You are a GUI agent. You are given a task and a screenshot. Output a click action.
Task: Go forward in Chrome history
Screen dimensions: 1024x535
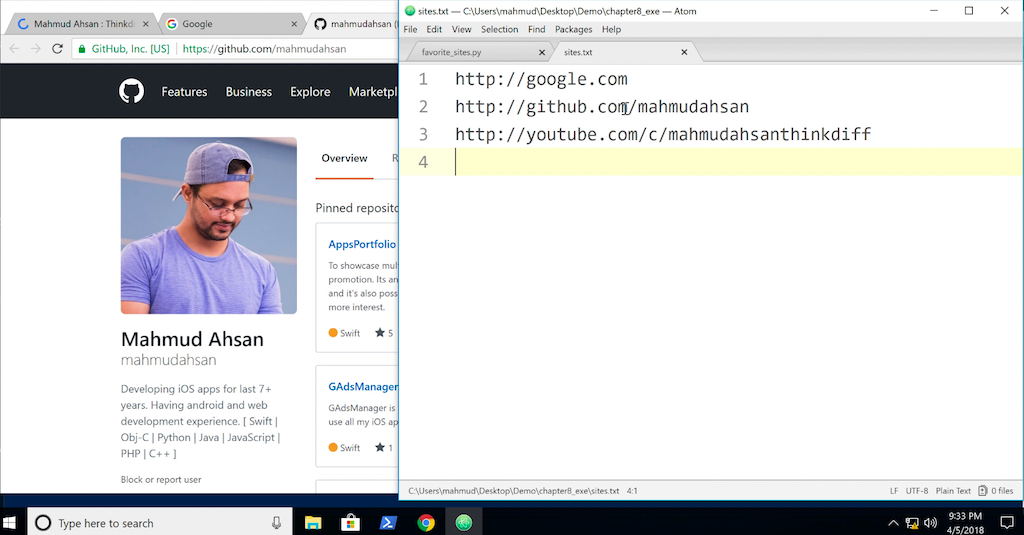36,49
